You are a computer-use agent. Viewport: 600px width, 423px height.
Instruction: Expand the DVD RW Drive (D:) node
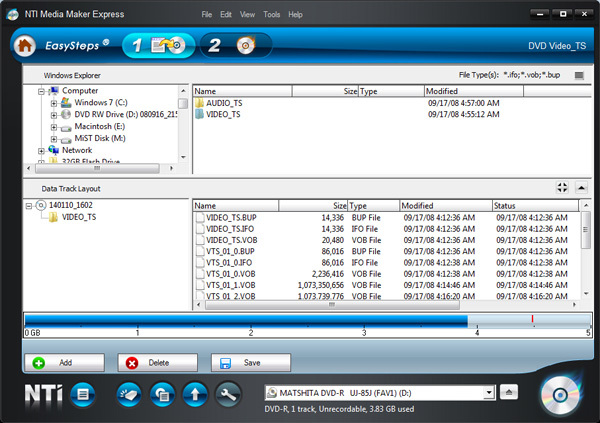[54, 115]
